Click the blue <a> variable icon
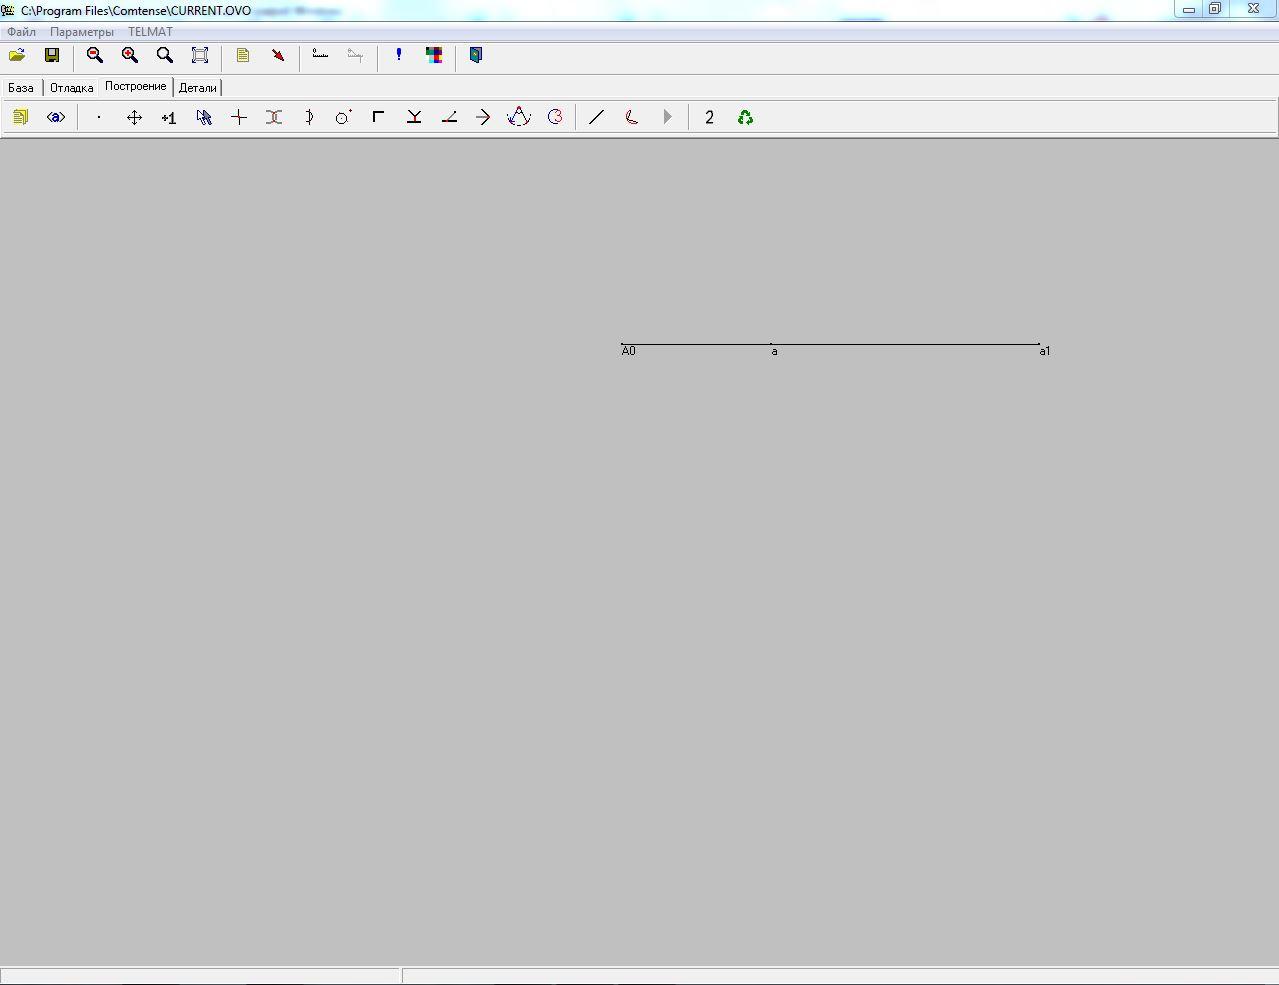The height and width of the screenshot is (985, 1279). click(56, 118)
